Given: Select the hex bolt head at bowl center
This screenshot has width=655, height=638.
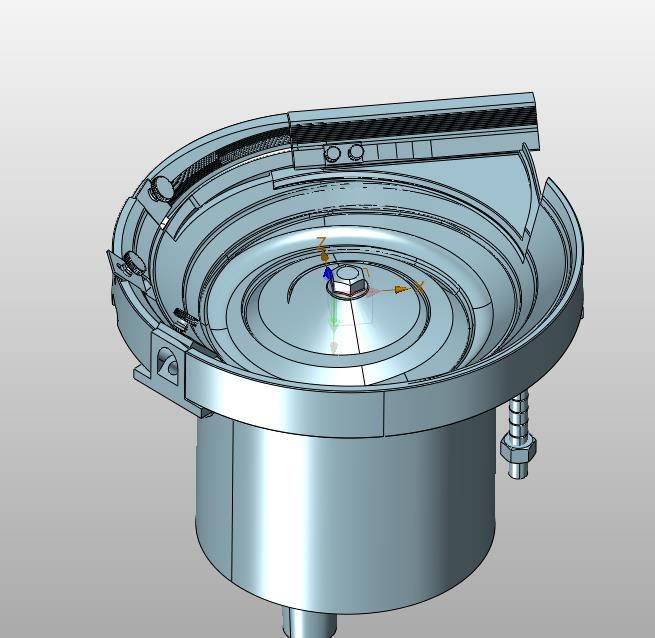Looking at the screenshot, I should pyautogui.click(x=349, y=281).
